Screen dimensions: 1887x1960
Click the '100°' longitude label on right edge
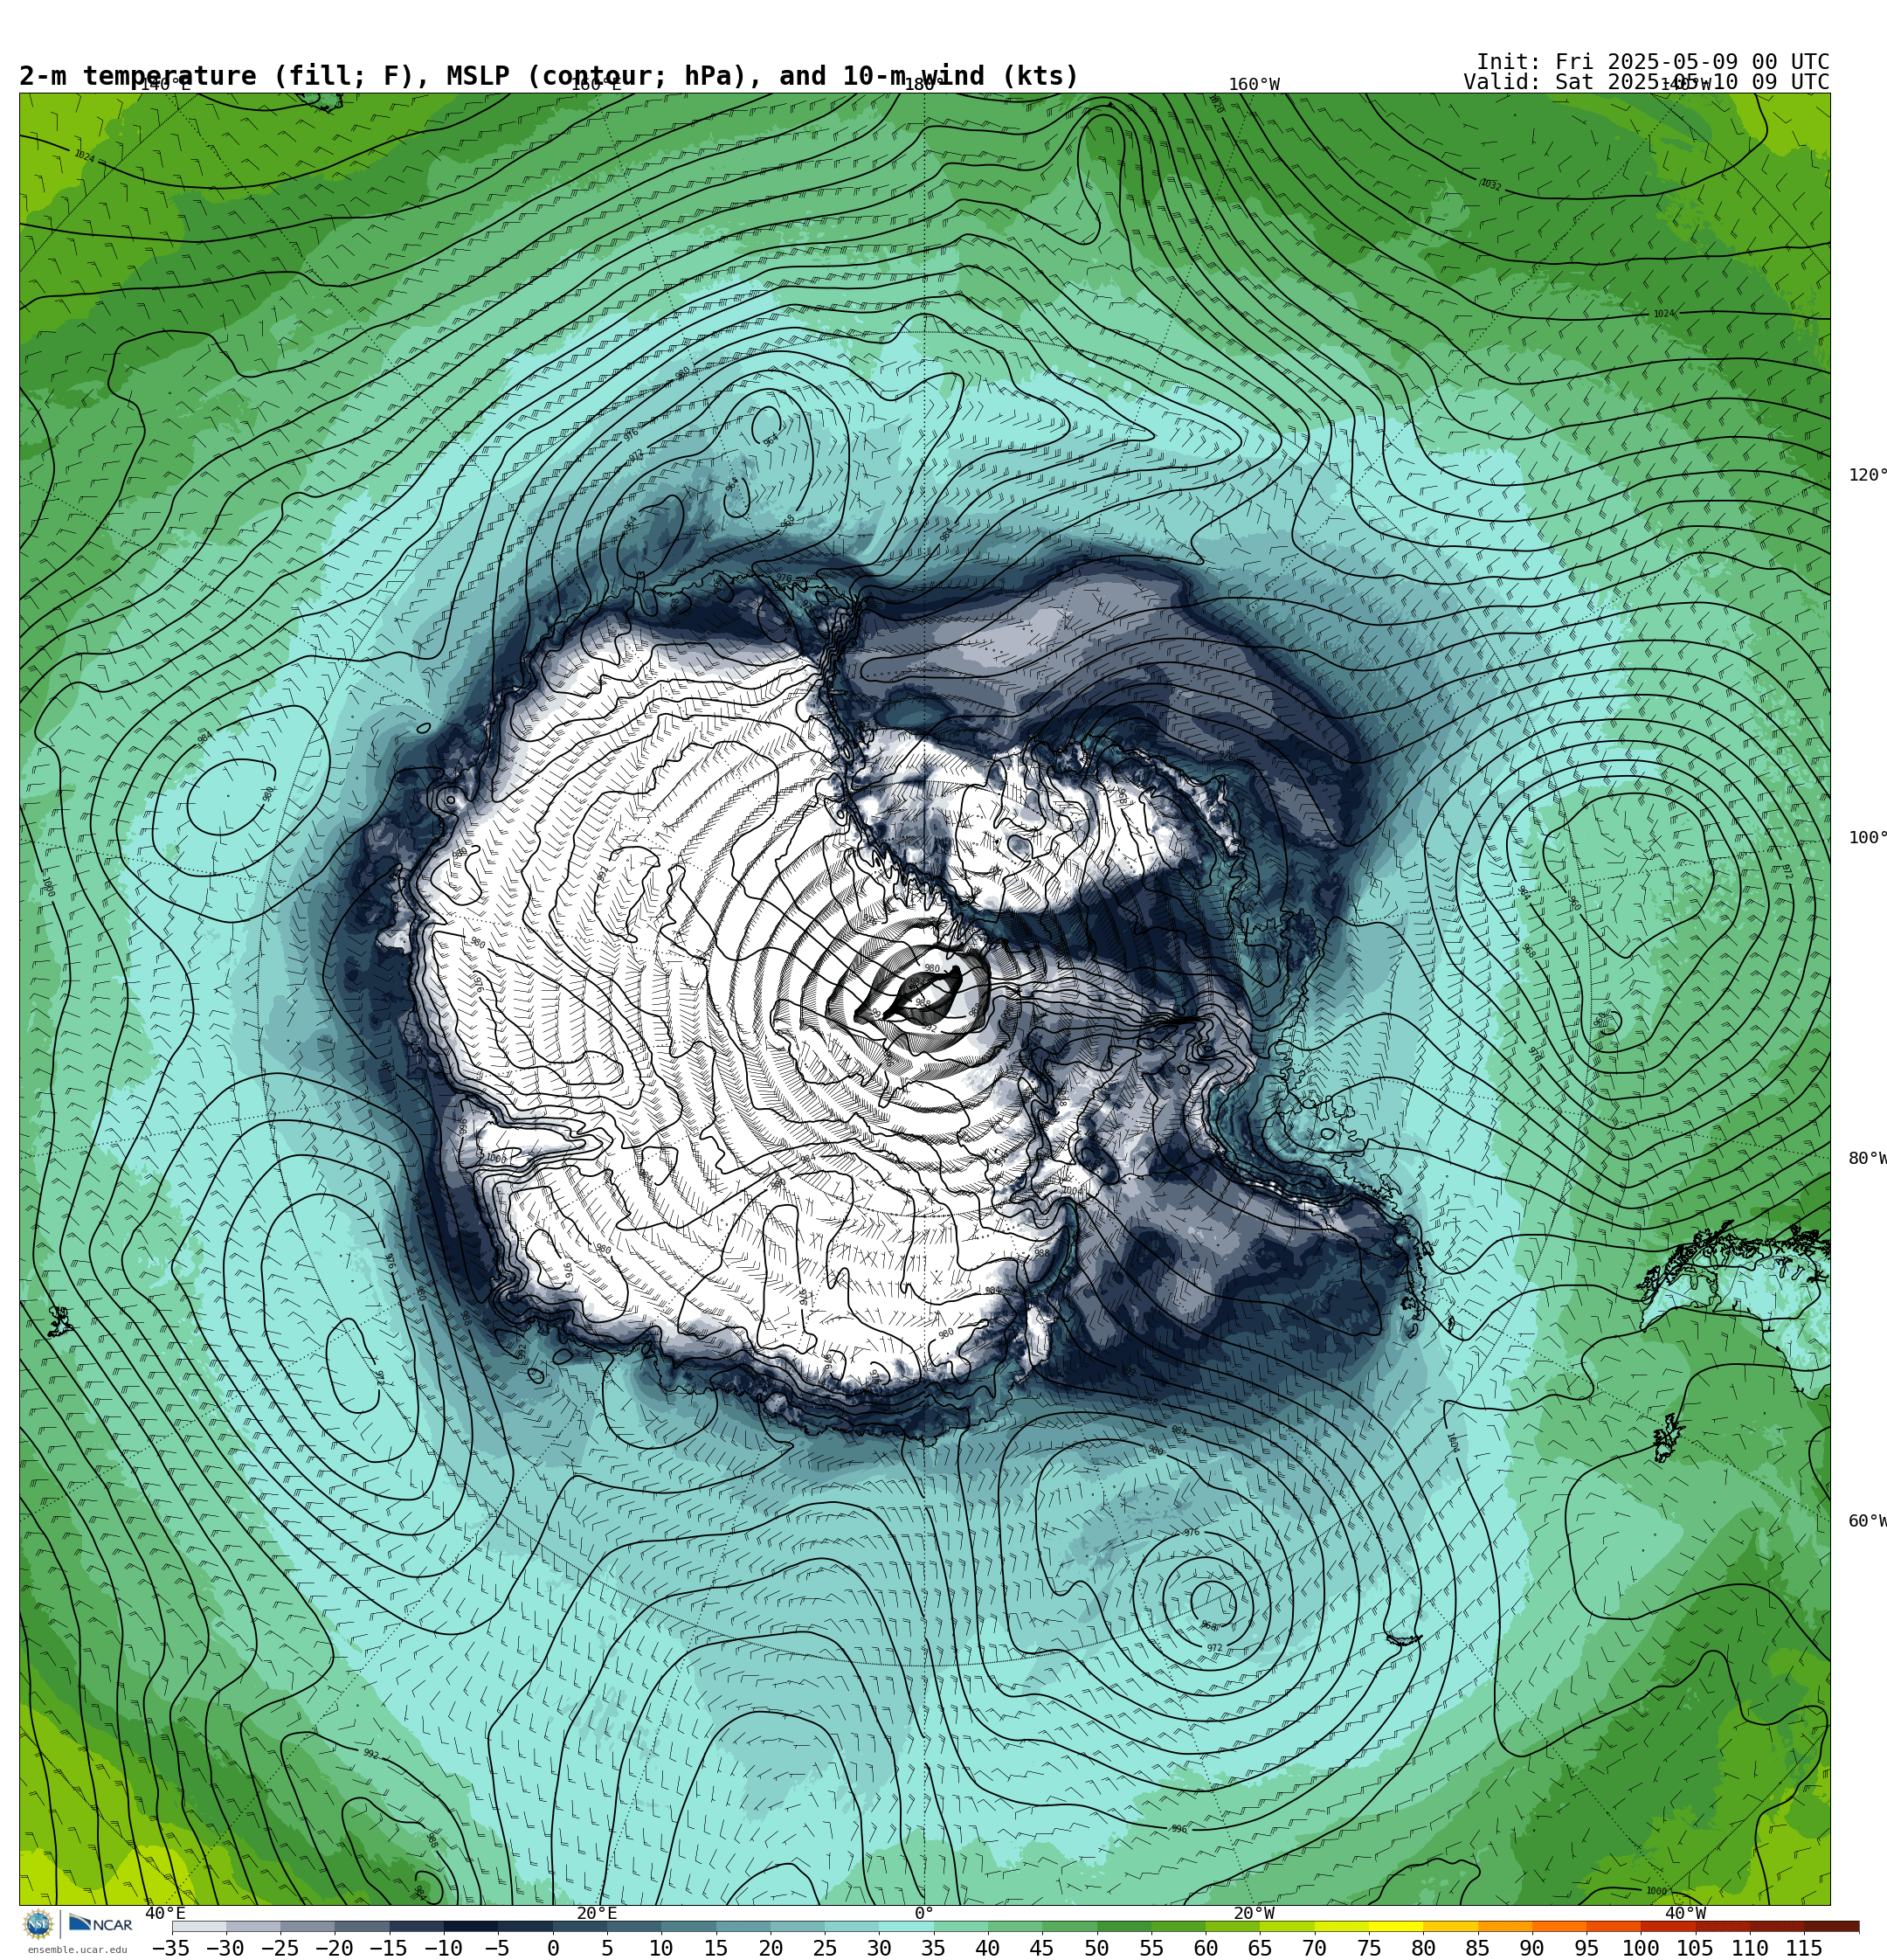(x=1866, y=838)
